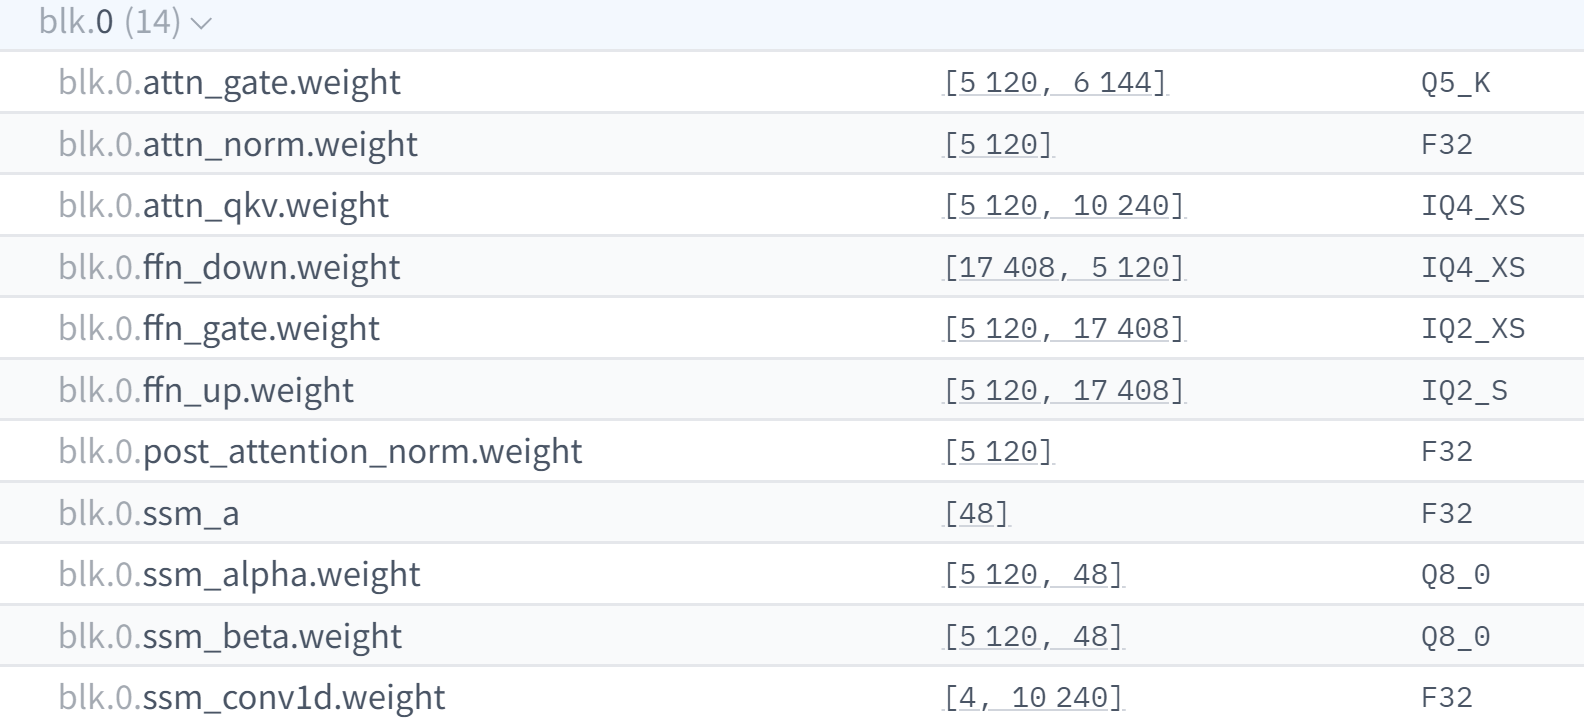Open blk.0.ssm_conv1d.weight tensor entry
Screen dimensions: 1584x720
[792, 695]
